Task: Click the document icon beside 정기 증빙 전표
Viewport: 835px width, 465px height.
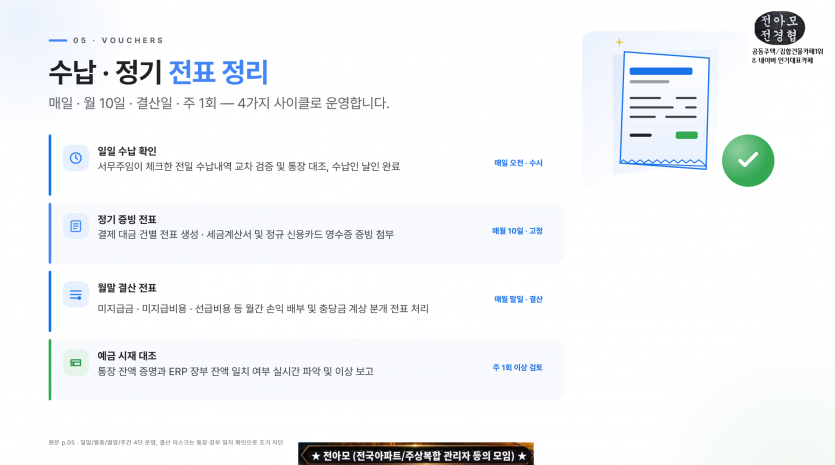Action: 76,226
